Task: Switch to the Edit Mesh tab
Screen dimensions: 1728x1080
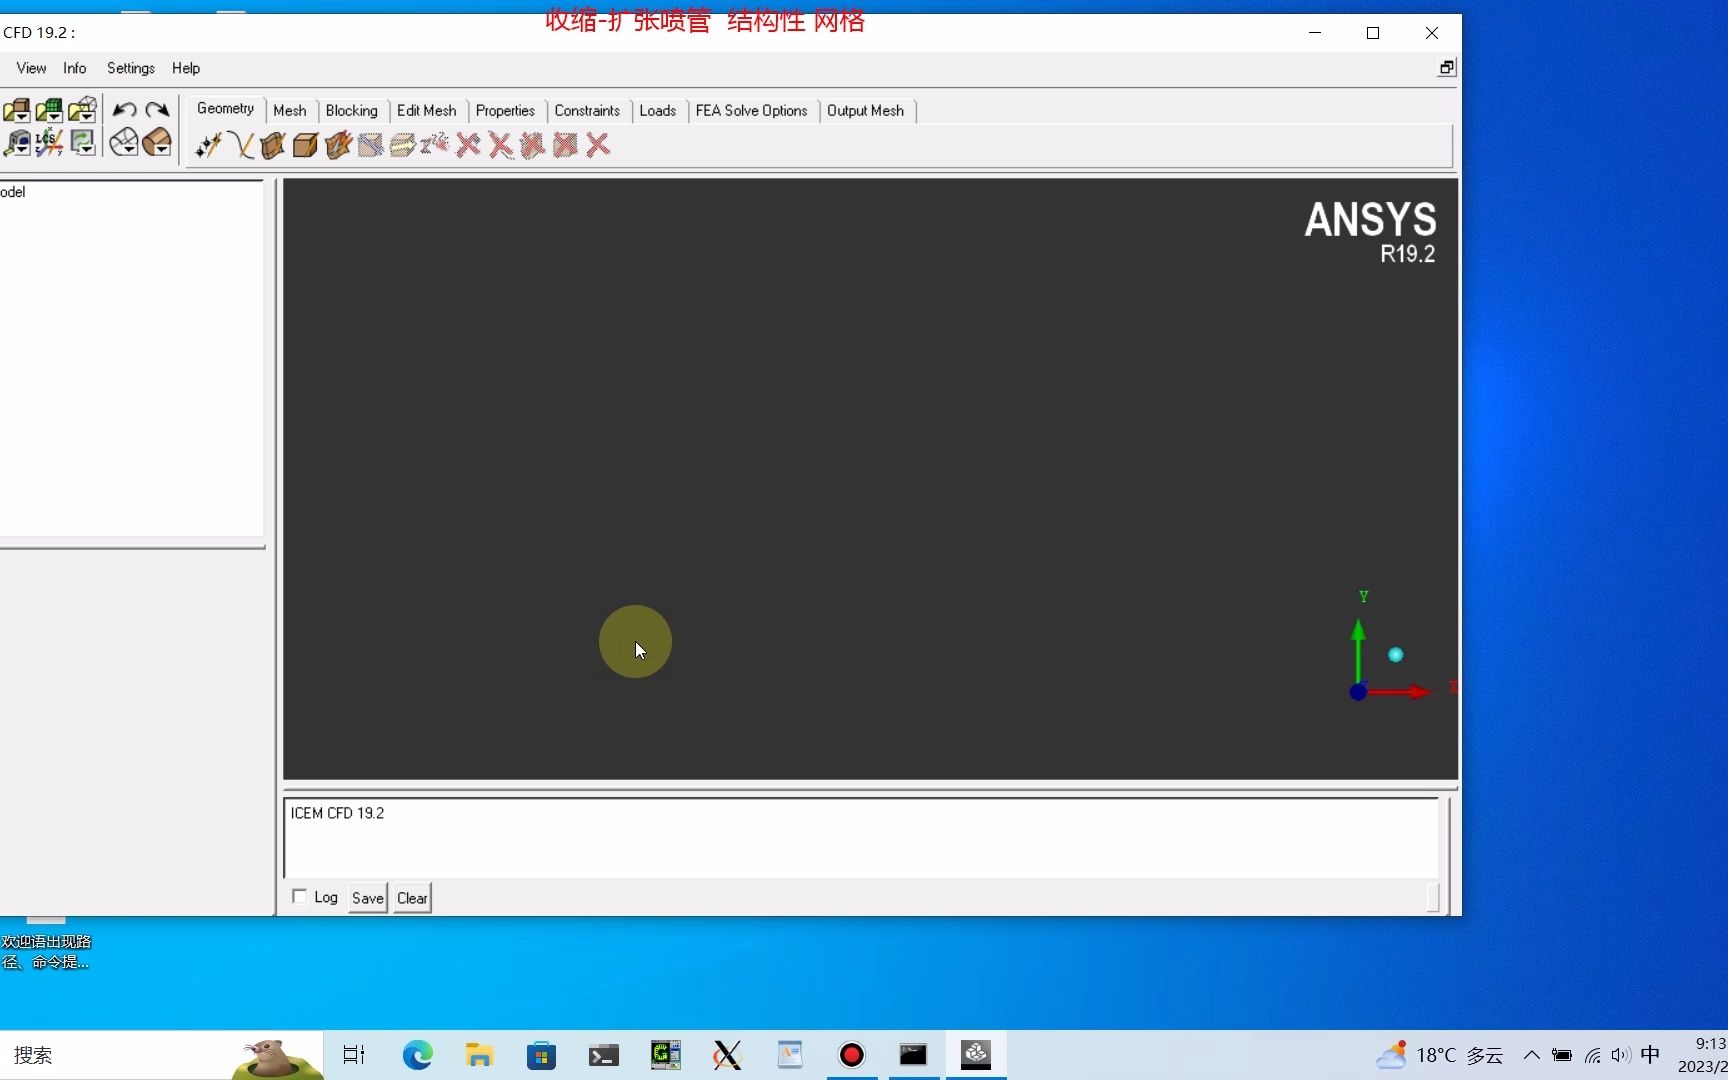Action: click(427, 111)
